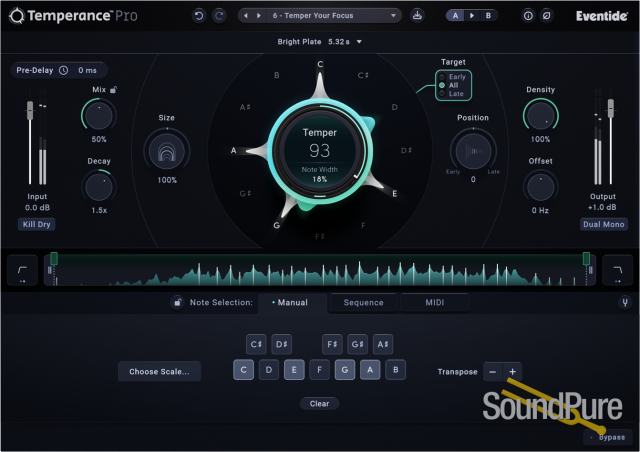Switch to the Manual tab
Image resolution: width=640 pixels, height=452 pixels.
(292, 303)
